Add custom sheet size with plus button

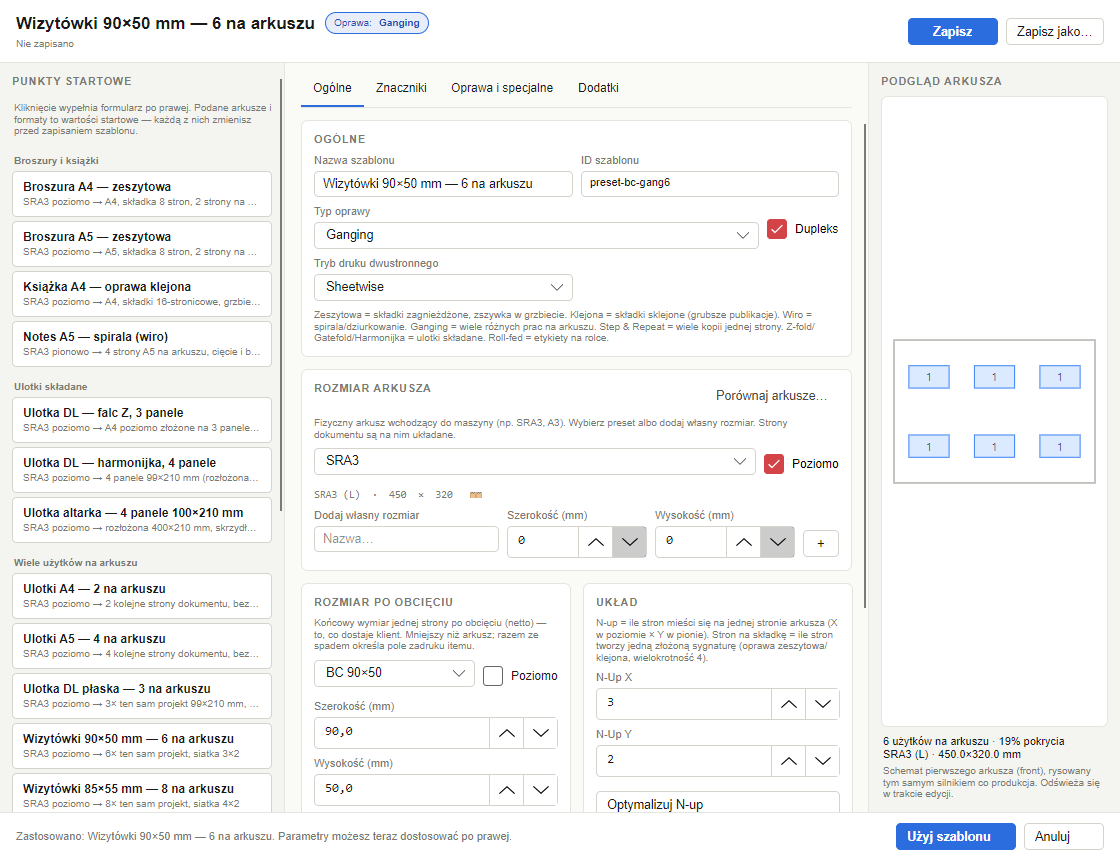coord(821,543)
